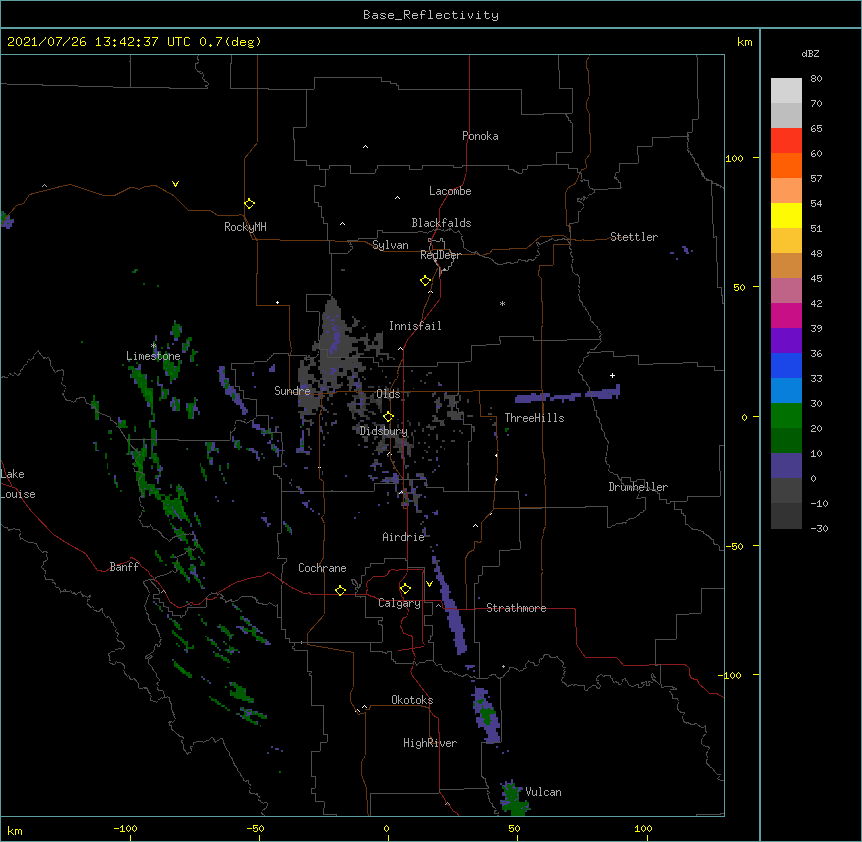The height and width of the screenshot is (842, 862).
Task: Click the Innisfail label
Action: (415, 326)
